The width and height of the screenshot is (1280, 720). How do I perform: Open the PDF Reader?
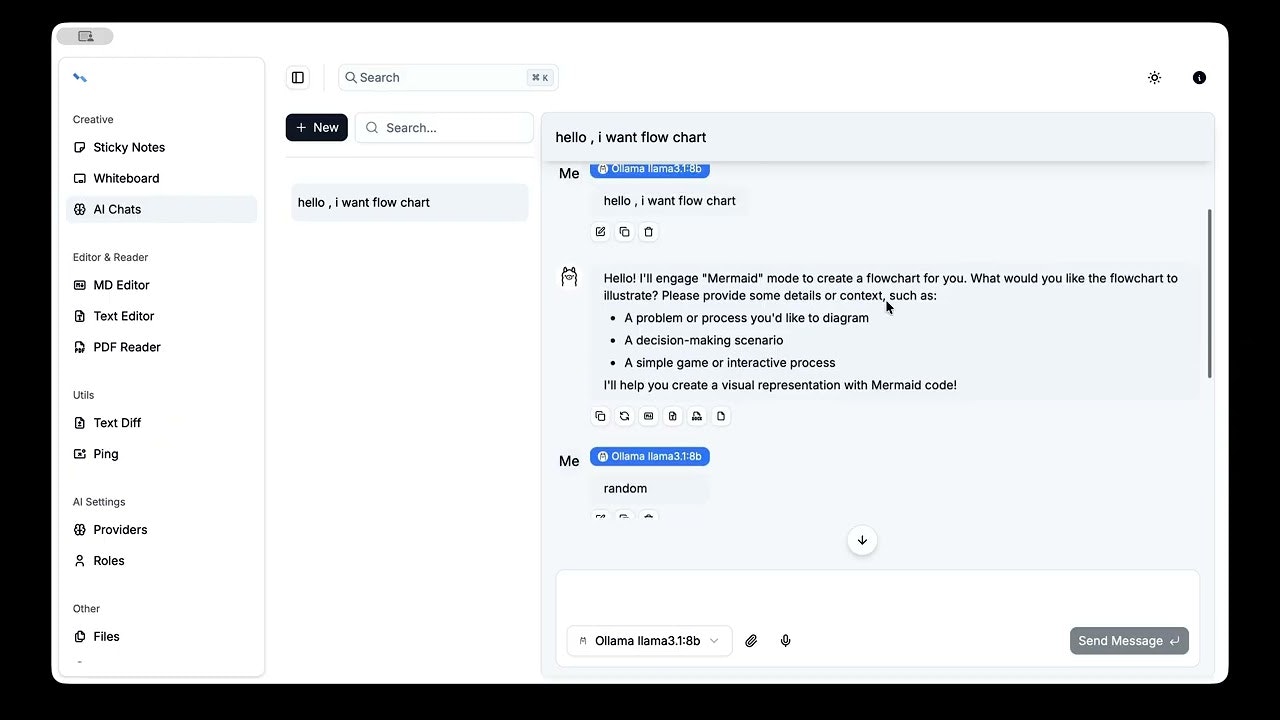[x=161, y=347]
